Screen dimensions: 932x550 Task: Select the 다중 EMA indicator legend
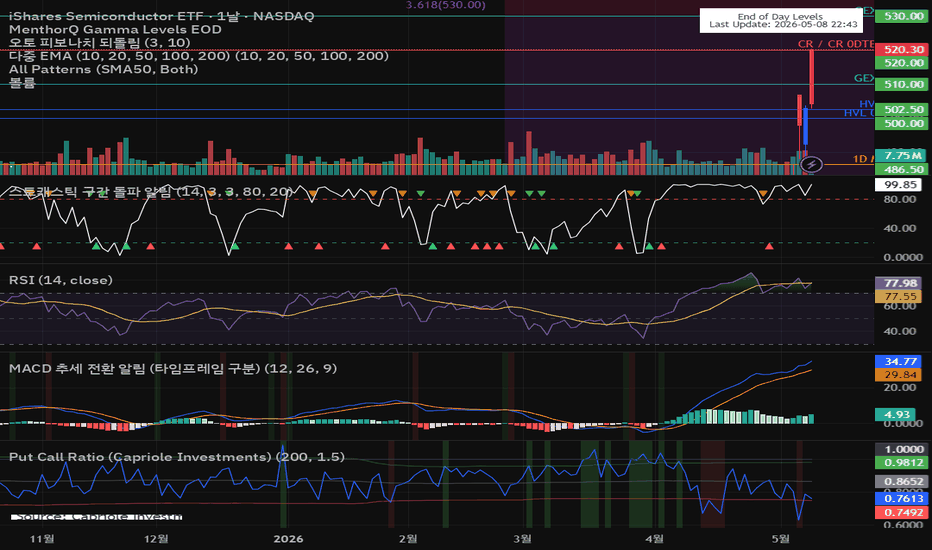199,56
